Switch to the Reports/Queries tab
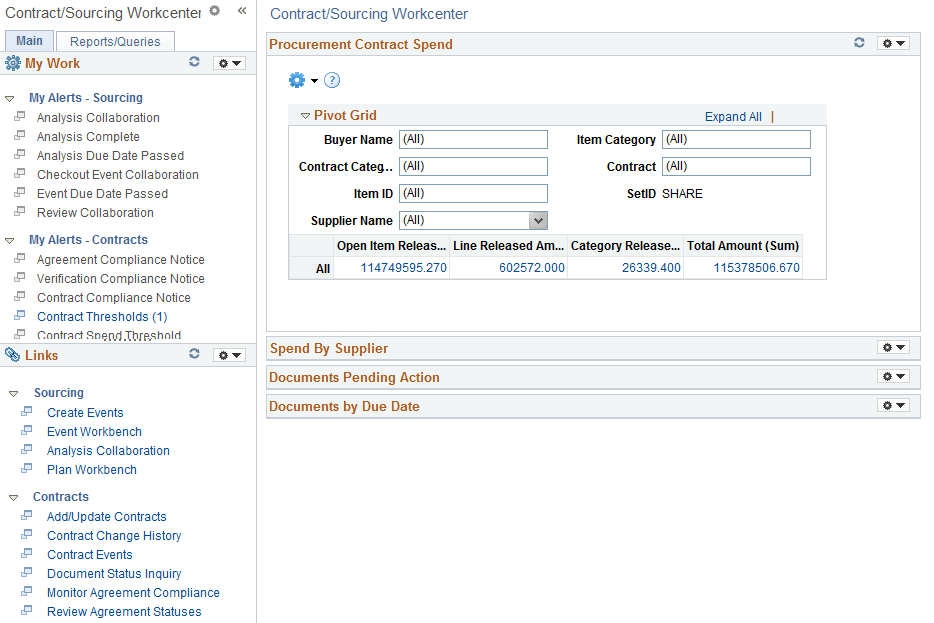The height and width of the screenshot is (623, 934). 115,41
